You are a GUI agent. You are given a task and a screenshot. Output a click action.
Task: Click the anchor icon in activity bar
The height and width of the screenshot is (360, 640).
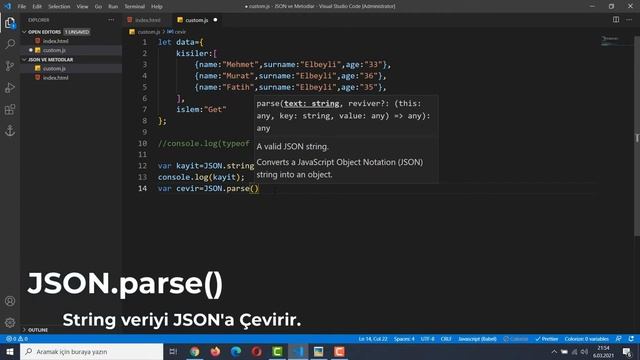(x=10, y=131)
